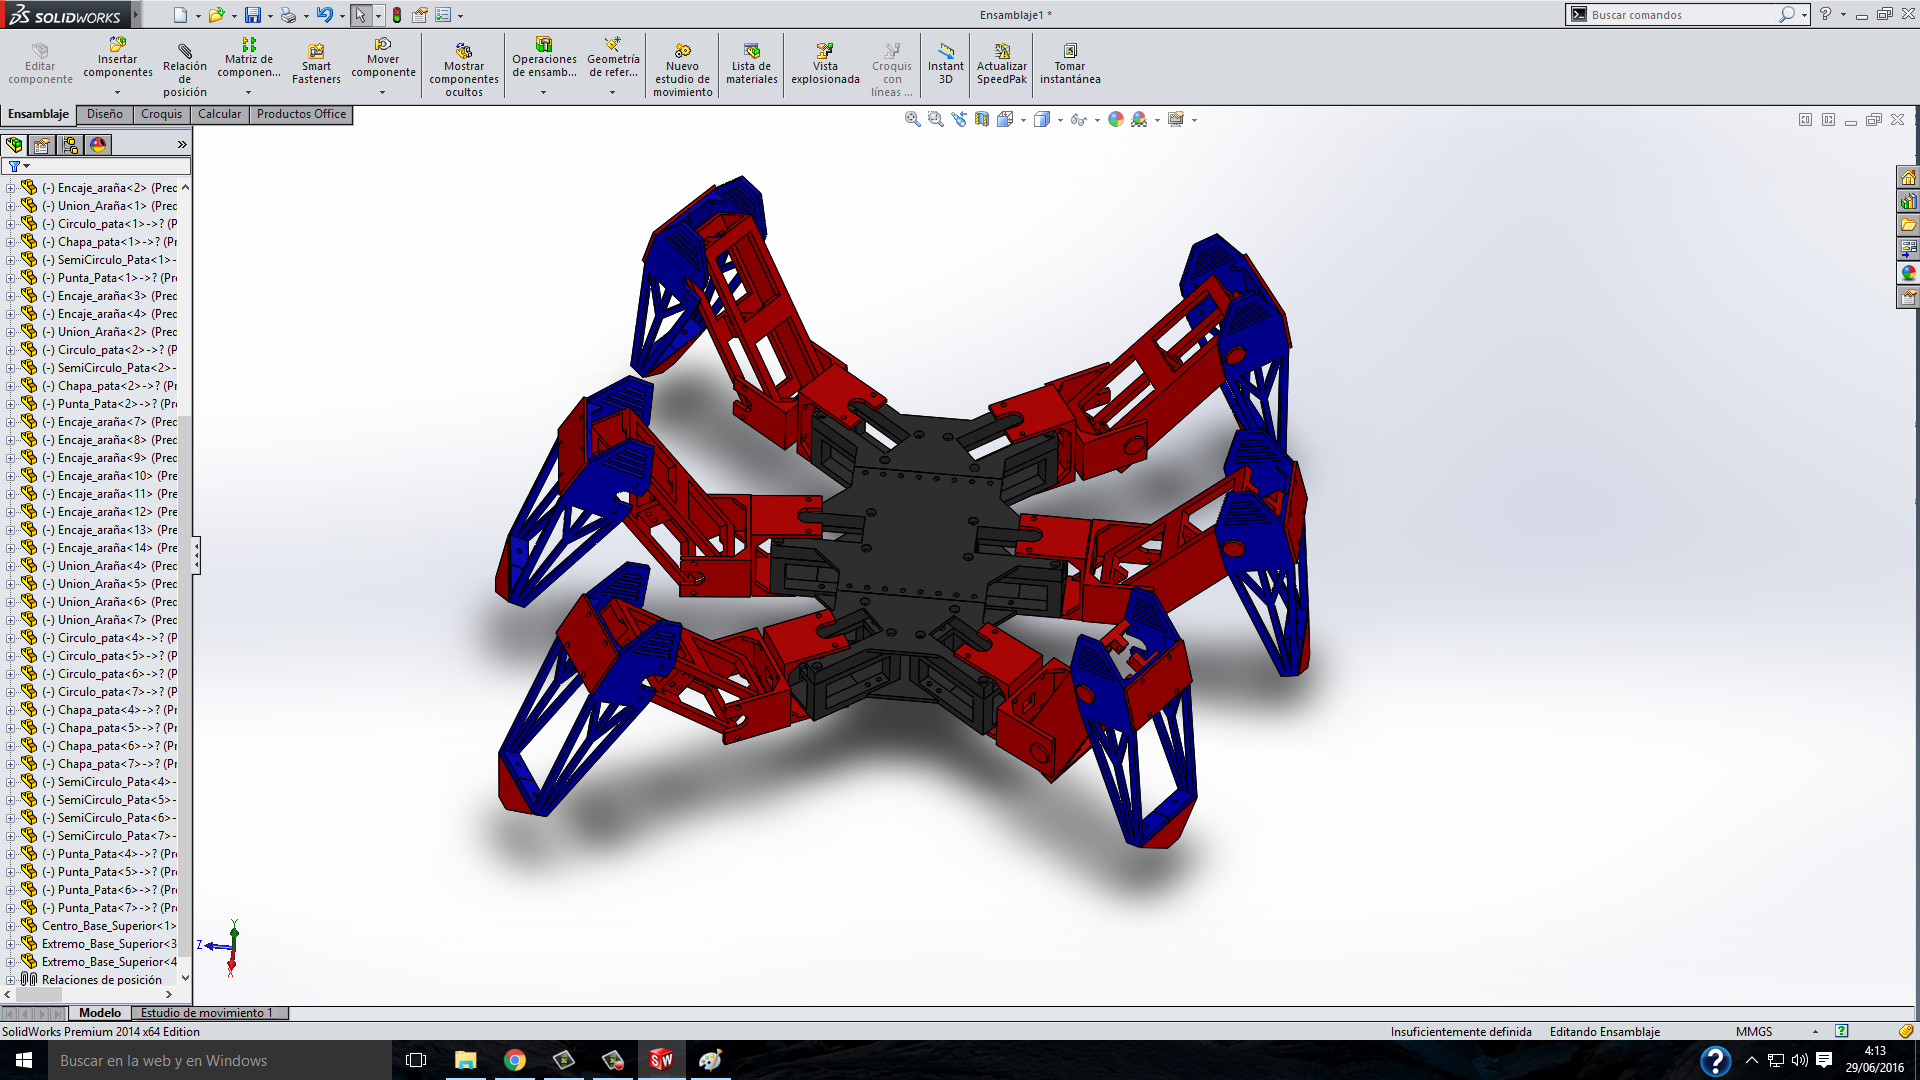The height and width of the screenshot is (1080, 1920).
Task: Click the Buscar comandos search field
Action: click(x=1680, y=15)
